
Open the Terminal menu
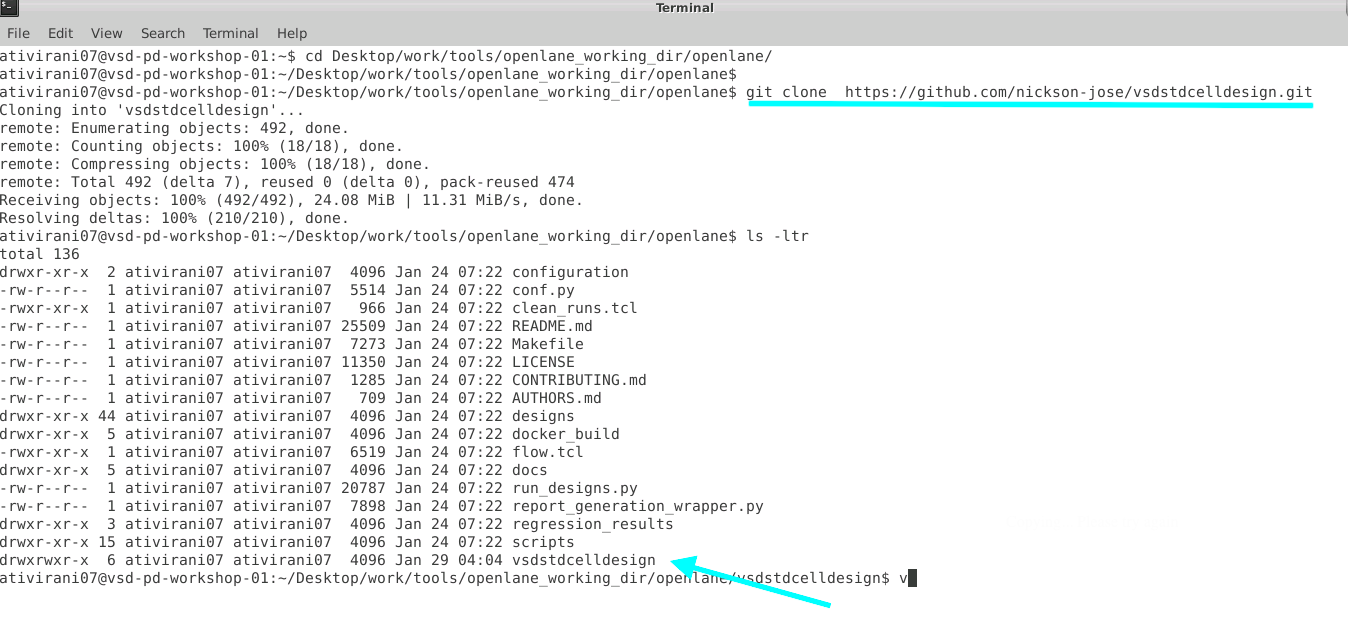tap(230, 32)
